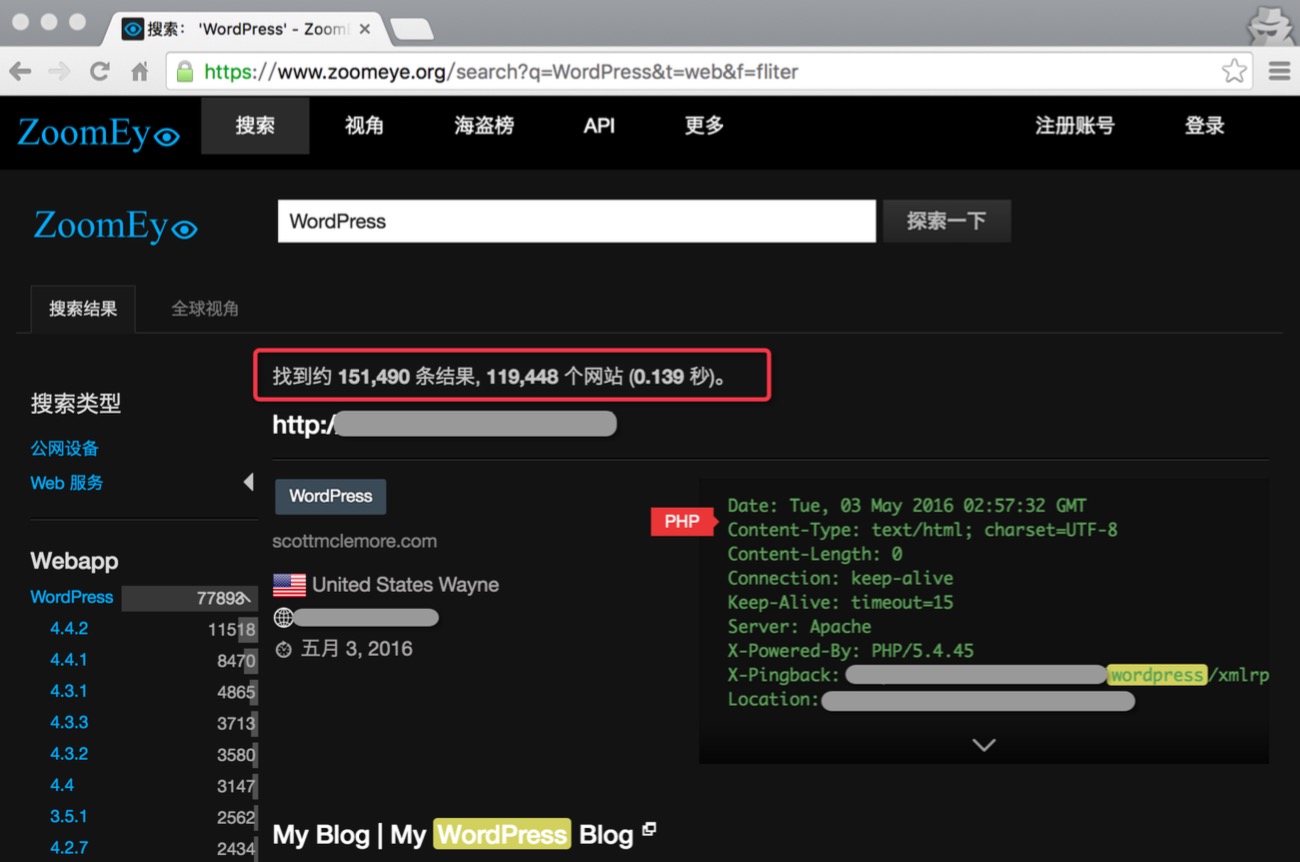Image resolution: width=1300 pixels, height=862 pixels.
Task: Click the browser address bar URL
Action: coord(500,72)
